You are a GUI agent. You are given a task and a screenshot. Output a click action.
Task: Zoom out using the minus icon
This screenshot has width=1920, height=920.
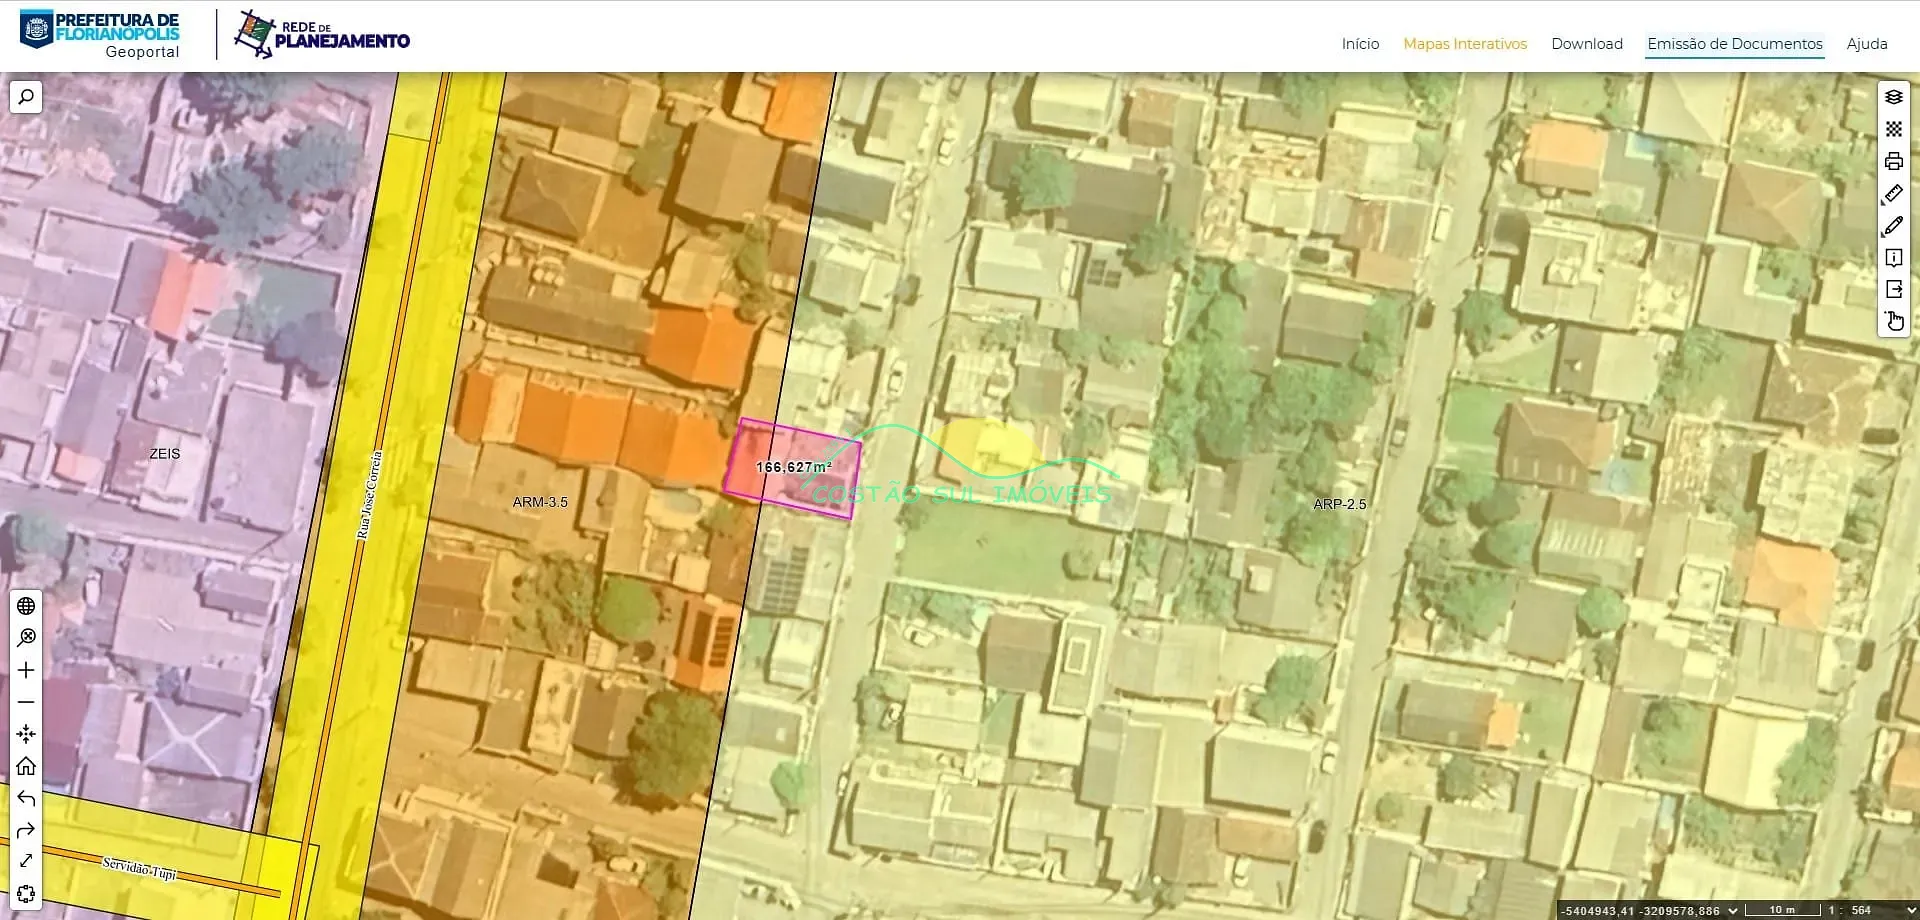point(26,702)
